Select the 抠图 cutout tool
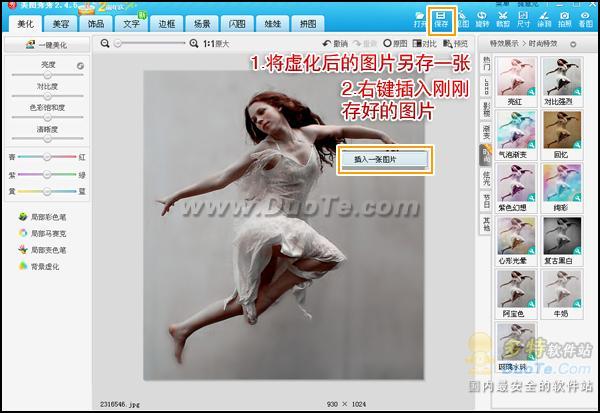This screenshot has height=413, width=600. coord(462,19)
